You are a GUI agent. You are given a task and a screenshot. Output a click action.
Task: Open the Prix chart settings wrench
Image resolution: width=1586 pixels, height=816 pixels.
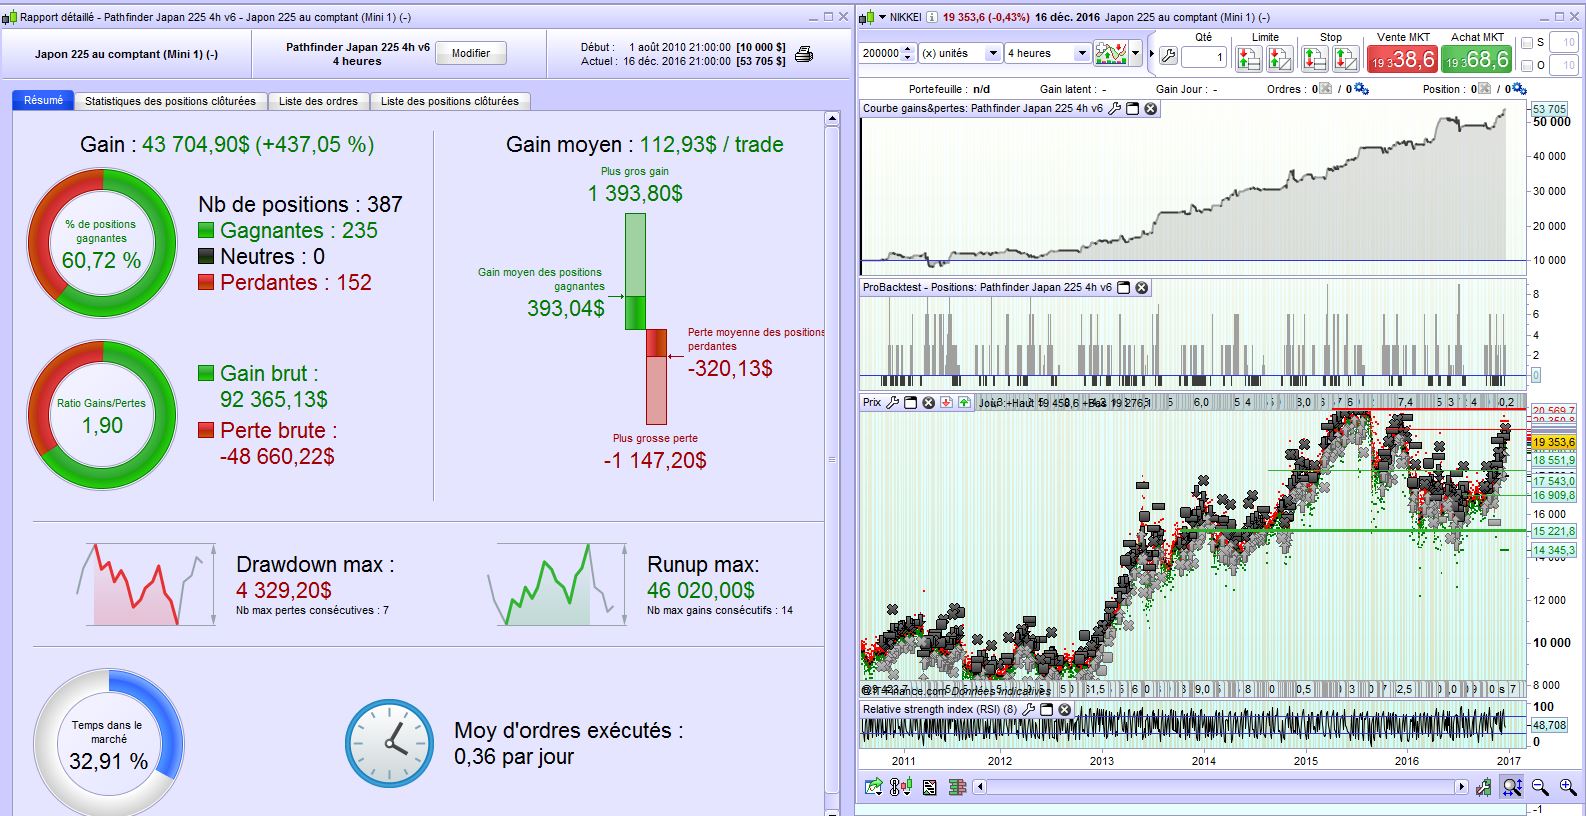tap(893, 402)
